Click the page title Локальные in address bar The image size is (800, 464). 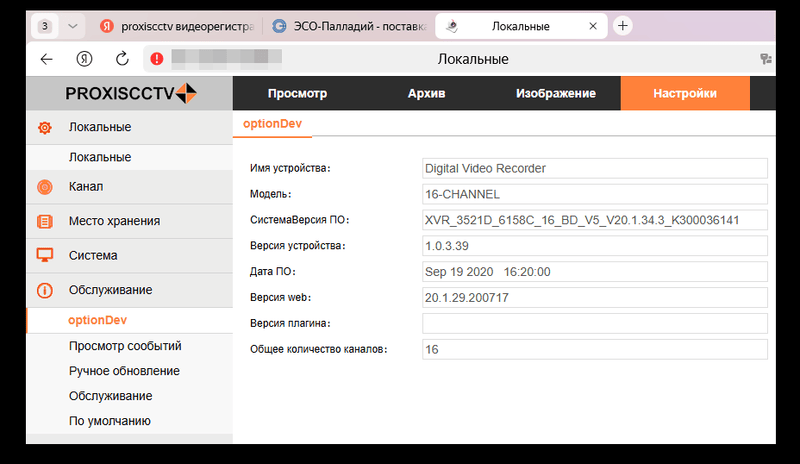(x=473, y=59)
